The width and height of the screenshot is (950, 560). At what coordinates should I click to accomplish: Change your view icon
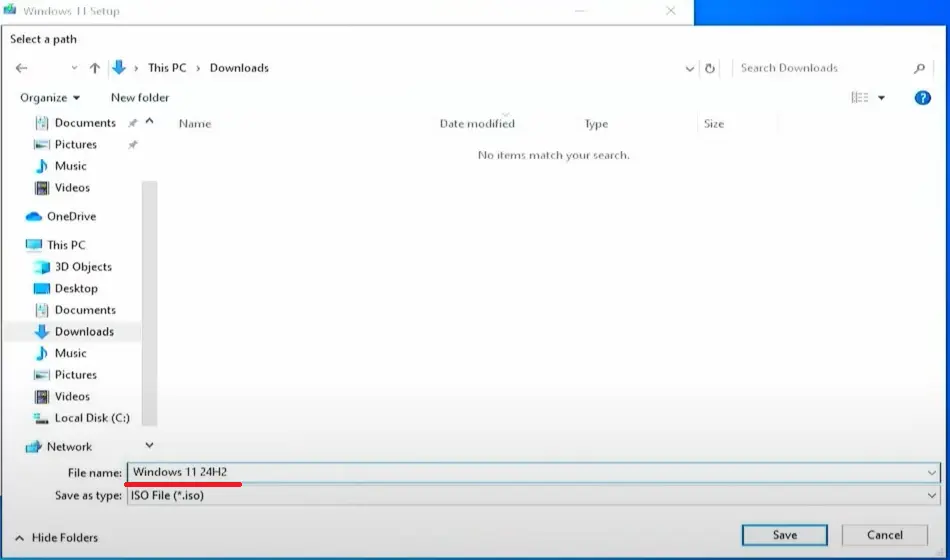[860, 98]
